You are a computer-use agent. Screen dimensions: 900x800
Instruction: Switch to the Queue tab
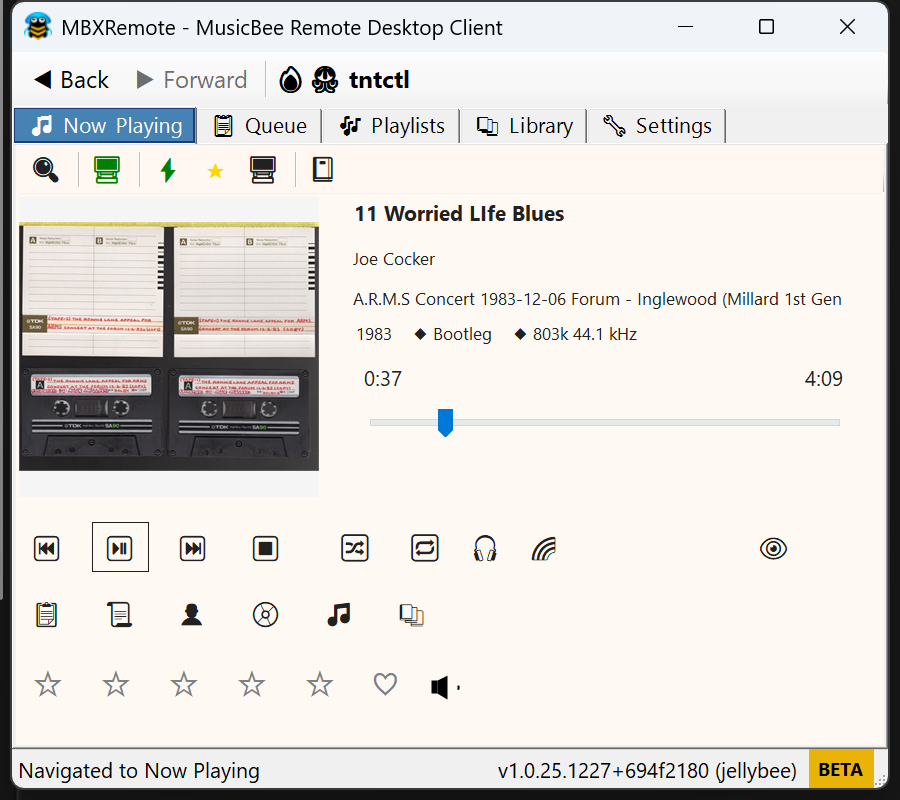coord(259,125)
